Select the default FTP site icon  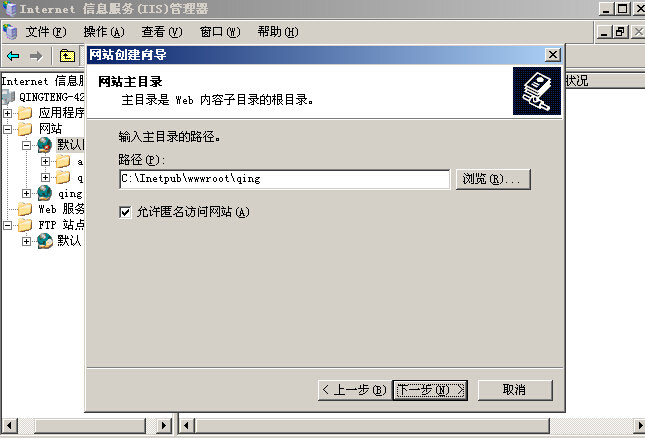pyautogui.click(x=44, y=241)
